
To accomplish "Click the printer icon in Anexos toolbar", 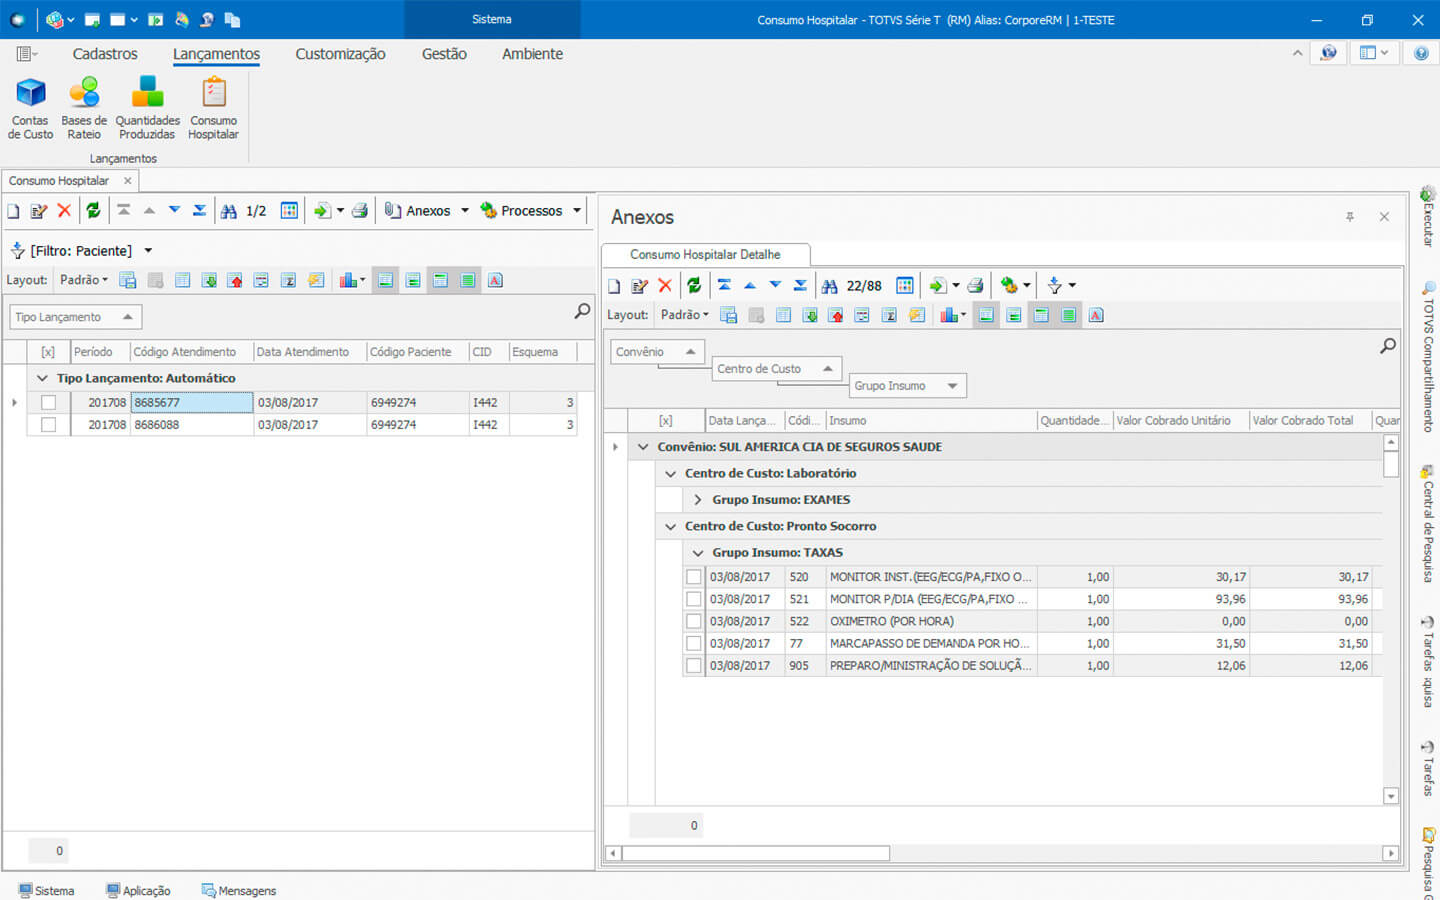I will tap(975, 286).
